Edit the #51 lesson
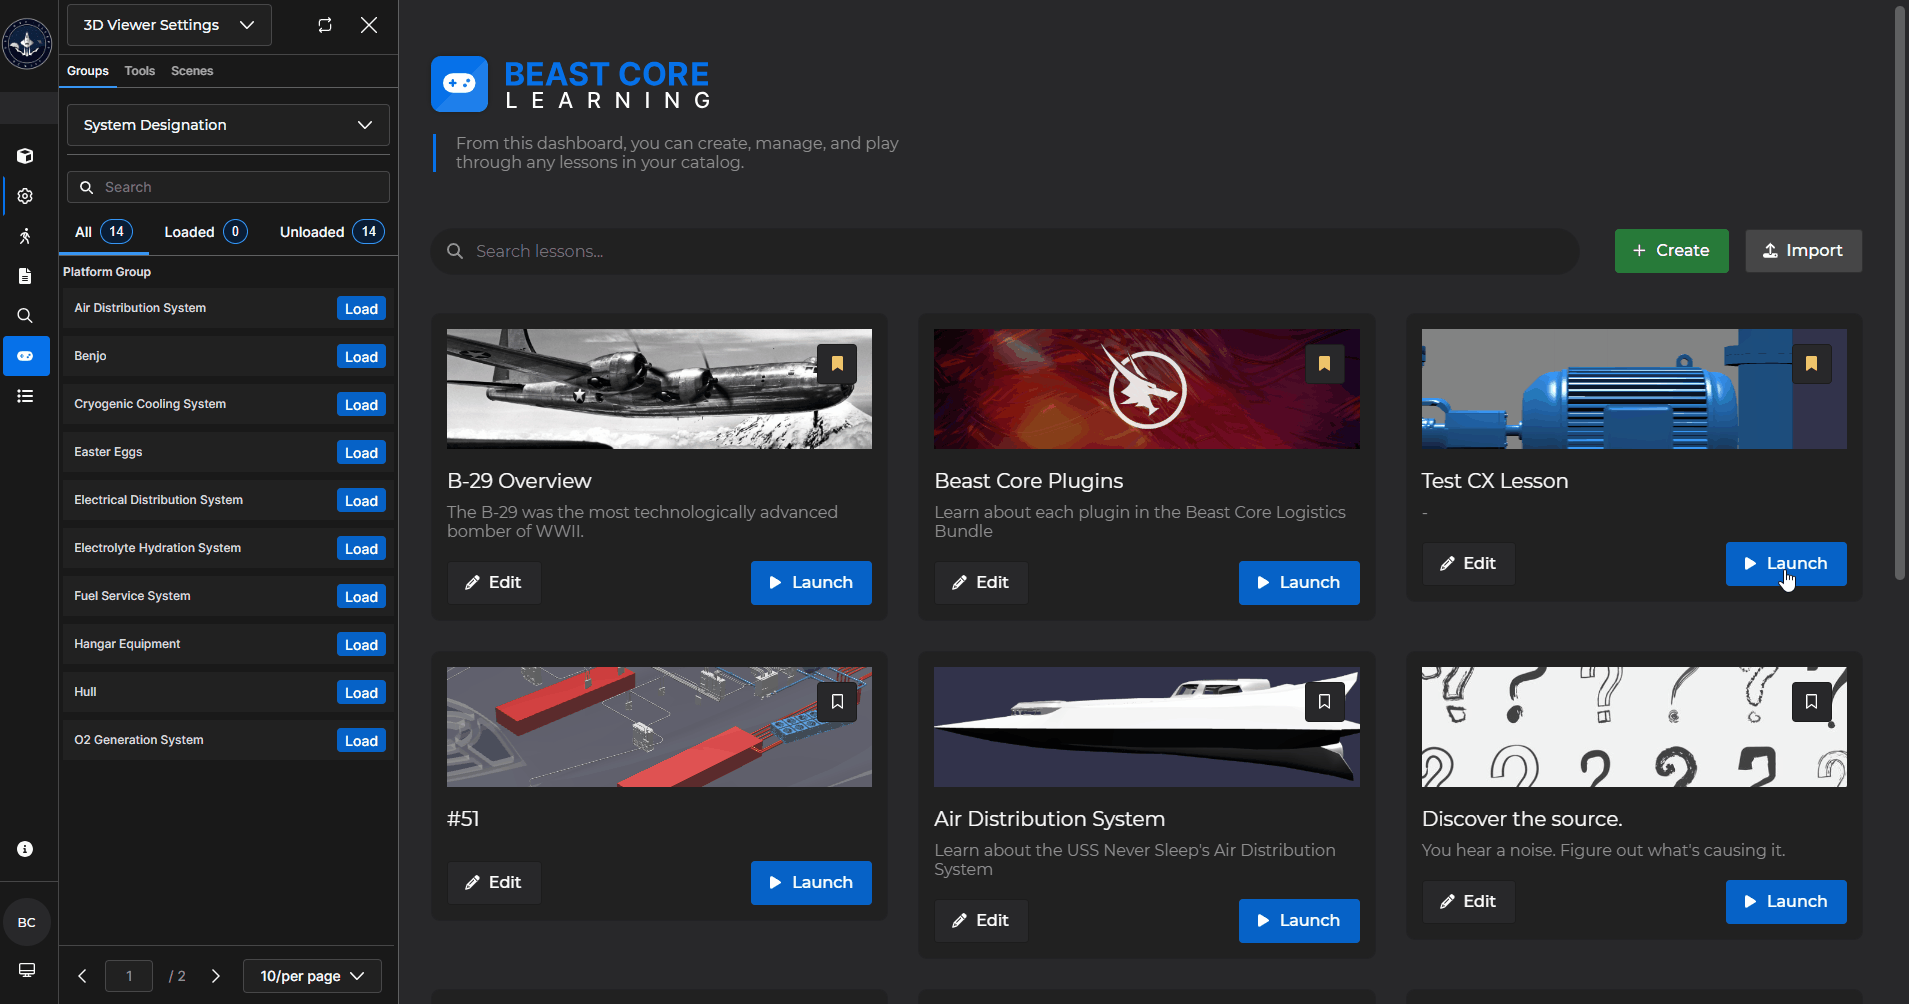This screenshot has width=1909, height=1004. coord(494,883)
